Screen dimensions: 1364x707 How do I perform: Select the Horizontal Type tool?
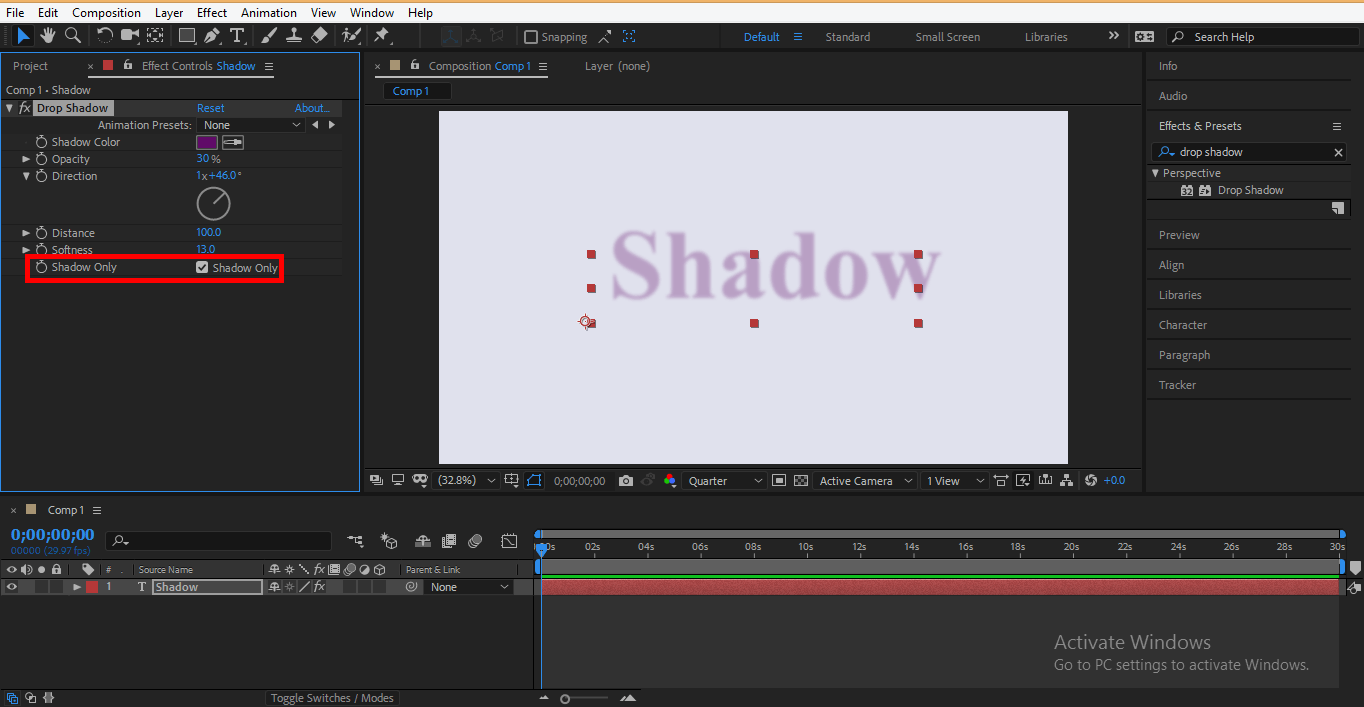point(238,36)
